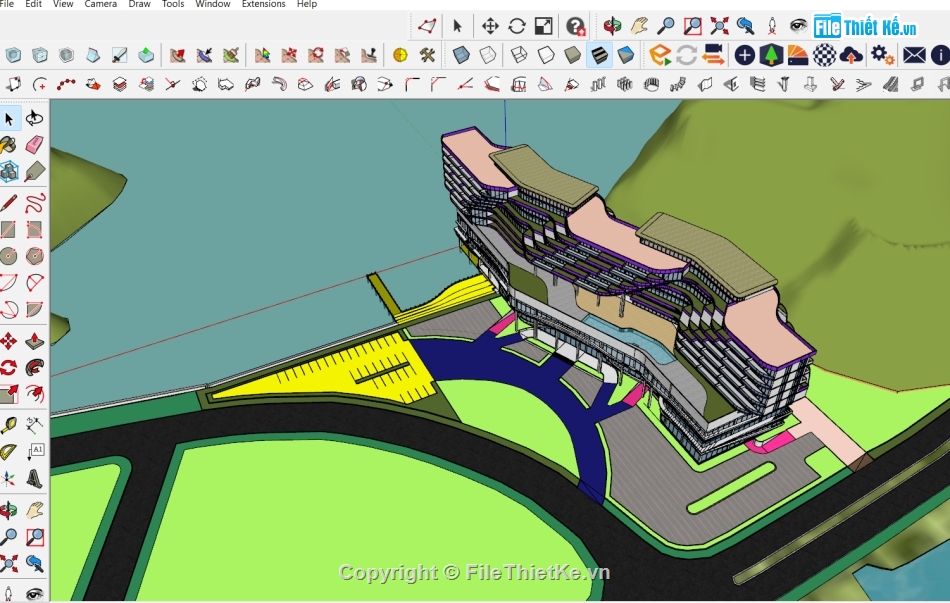Open the Draw menu
Viewport: 950px width, 603px height.
click(x=139, y=4)
